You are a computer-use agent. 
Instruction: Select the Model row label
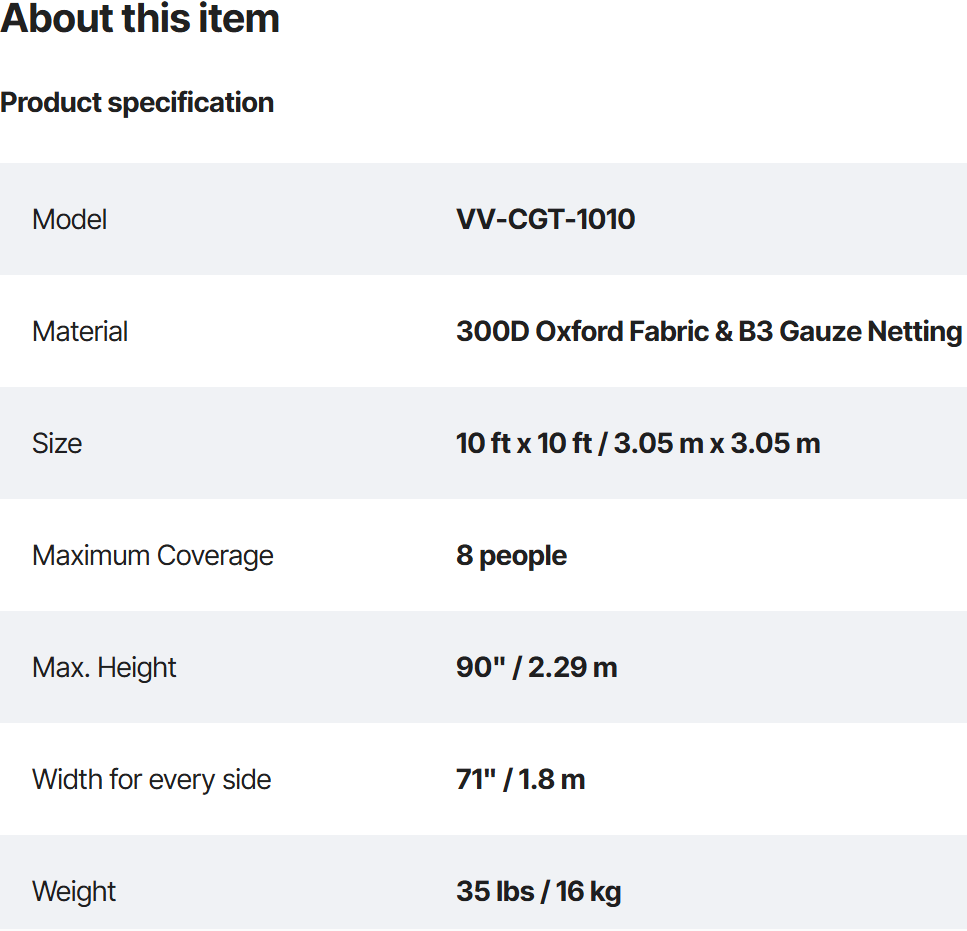(70, 220)
